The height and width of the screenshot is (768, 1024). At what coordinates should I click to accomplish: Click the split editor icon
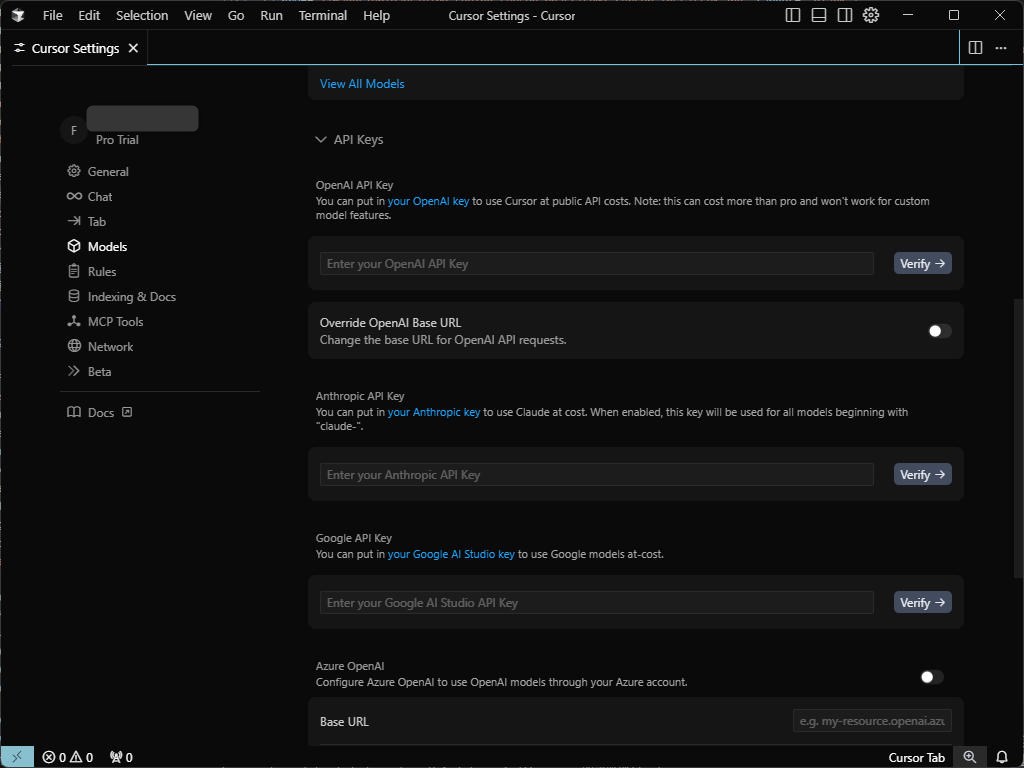(x=975, y=48)
